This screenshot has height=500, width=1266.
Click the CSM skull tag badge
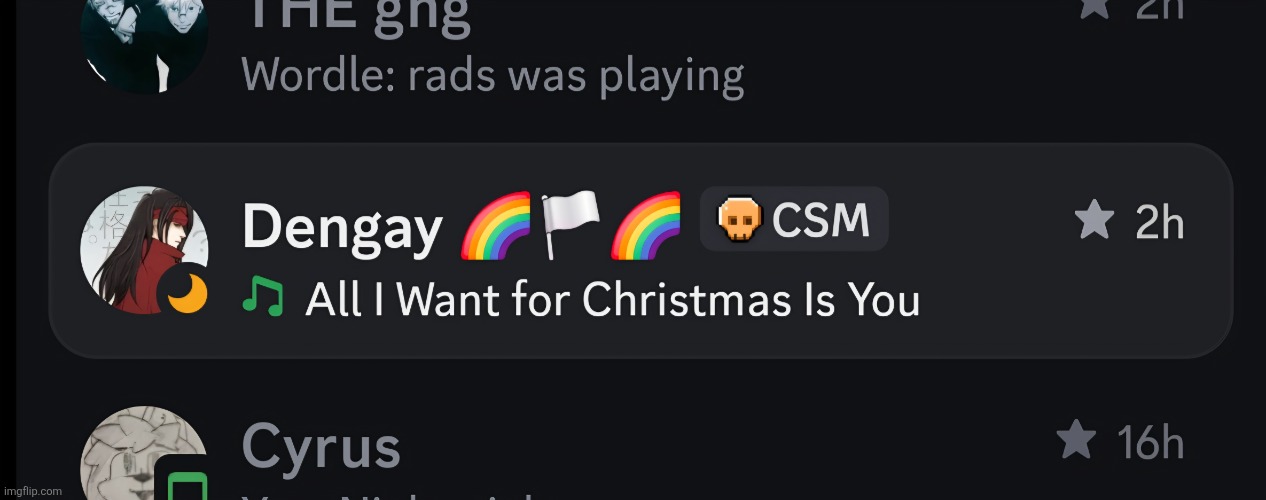pyautogui.click(x=794, y=219)
